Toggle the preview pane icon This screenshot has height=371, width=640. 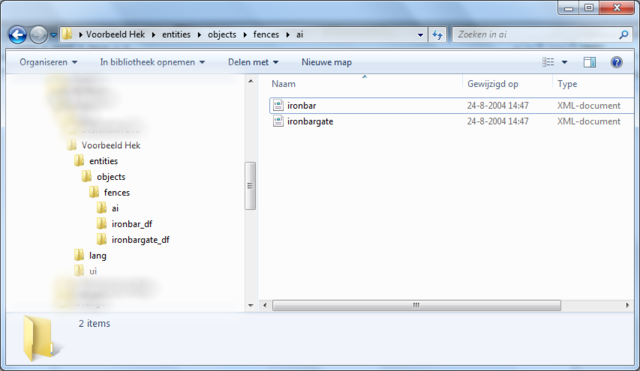589,62
